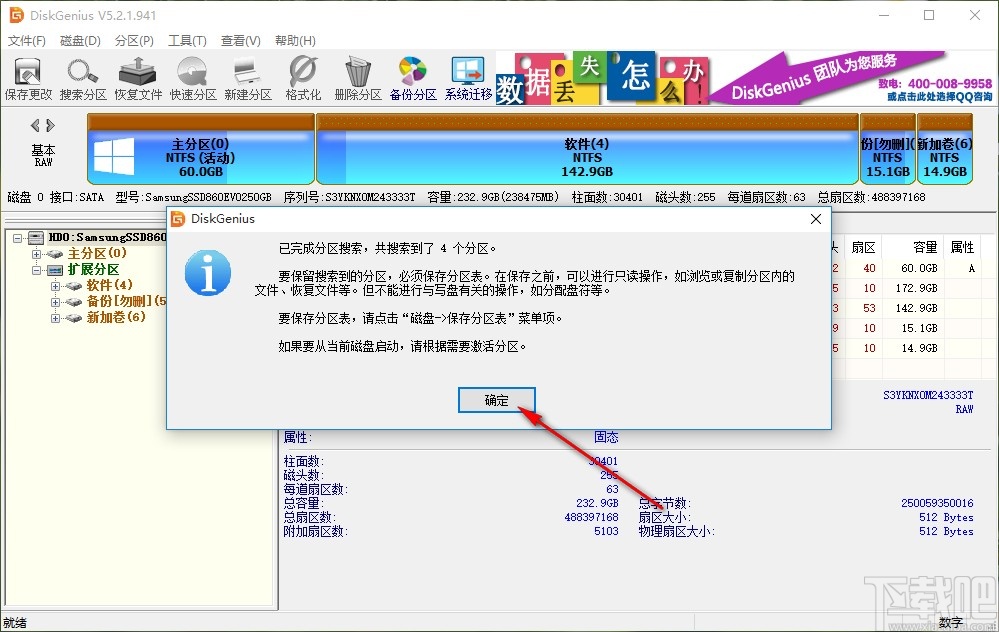Confirm the dialog with 确定 button
Viewport: 999px width, 632px height.
tap(496, 400)
